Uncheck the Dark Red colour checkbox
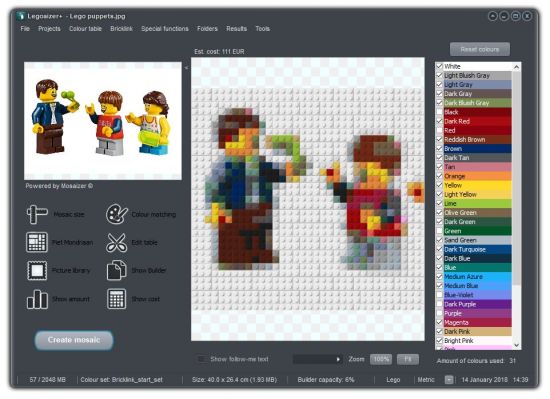Viewport: 550px width, 399px height. [440, 121]
